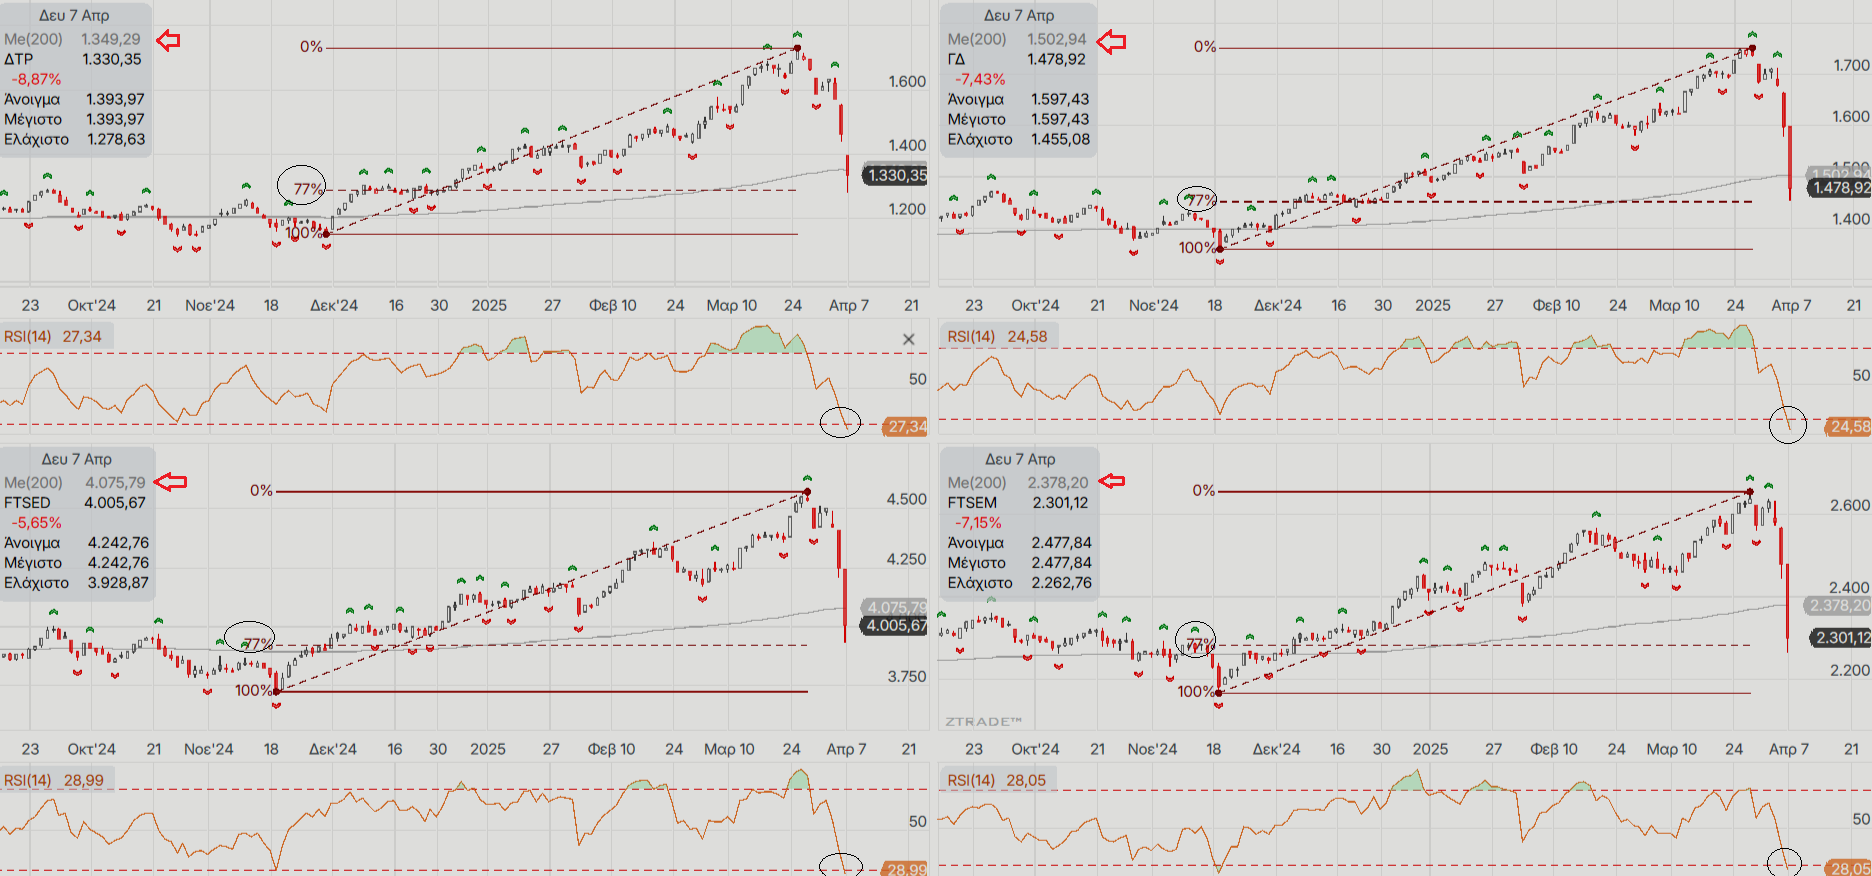Click the 4.500 price level in FTSED chart
Image resolution: width=1872 pixels, height=876 pixels.
pyautogui.click(x=907, y=499)
